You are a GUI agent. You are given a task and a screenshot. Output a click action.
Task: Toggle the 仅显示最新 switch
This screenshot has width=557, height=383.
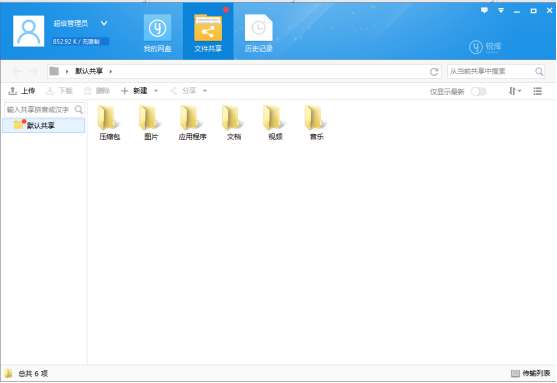(478, 92)
